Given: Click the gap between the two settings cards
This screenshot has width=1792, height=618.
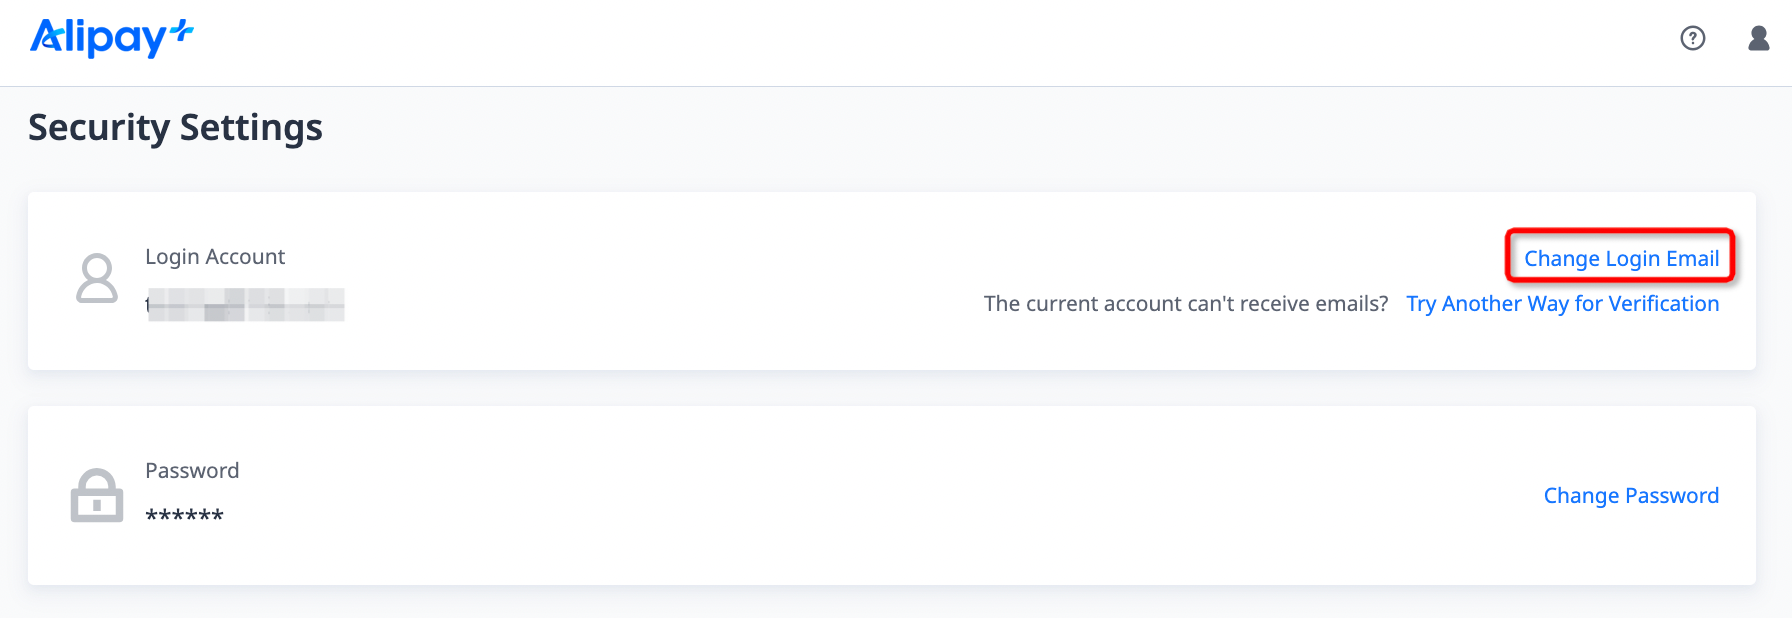Looking at the screenshot, I should click(892, 388).
